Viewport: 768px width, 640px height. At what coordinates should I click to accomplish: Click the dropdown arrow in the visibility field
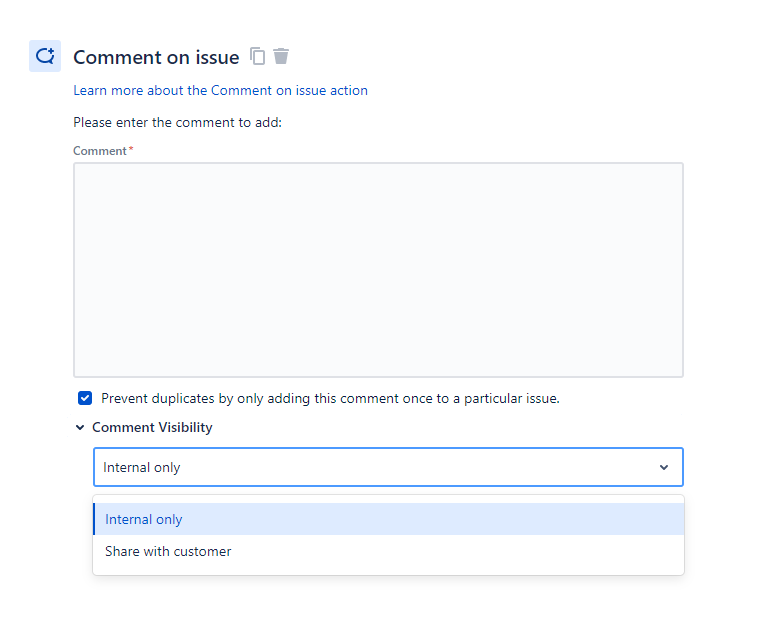coord(664,467)
